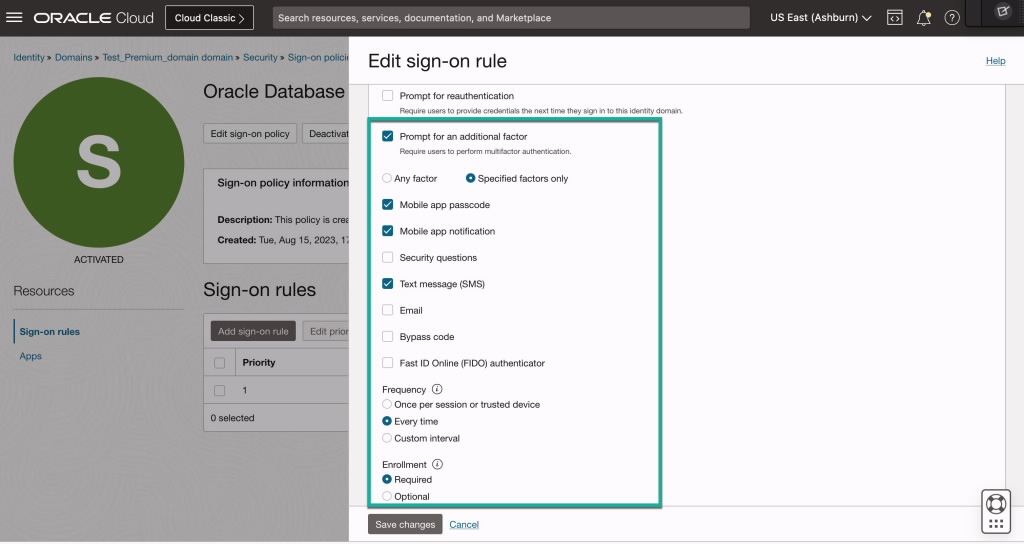View notifications bell icon

coord(923,18)
